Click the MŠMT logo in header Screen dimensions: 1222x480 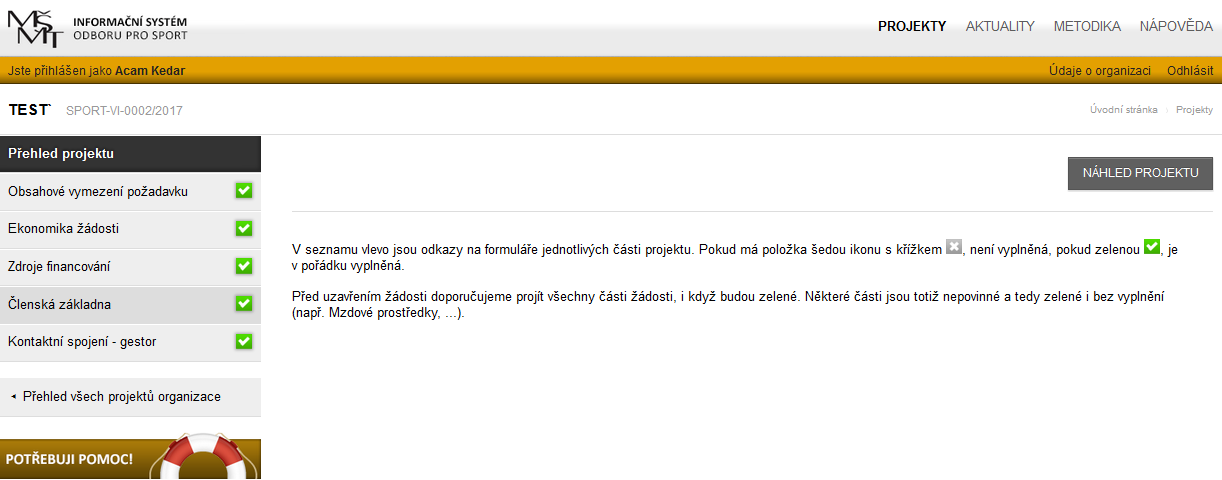click(x=35, y=27)
